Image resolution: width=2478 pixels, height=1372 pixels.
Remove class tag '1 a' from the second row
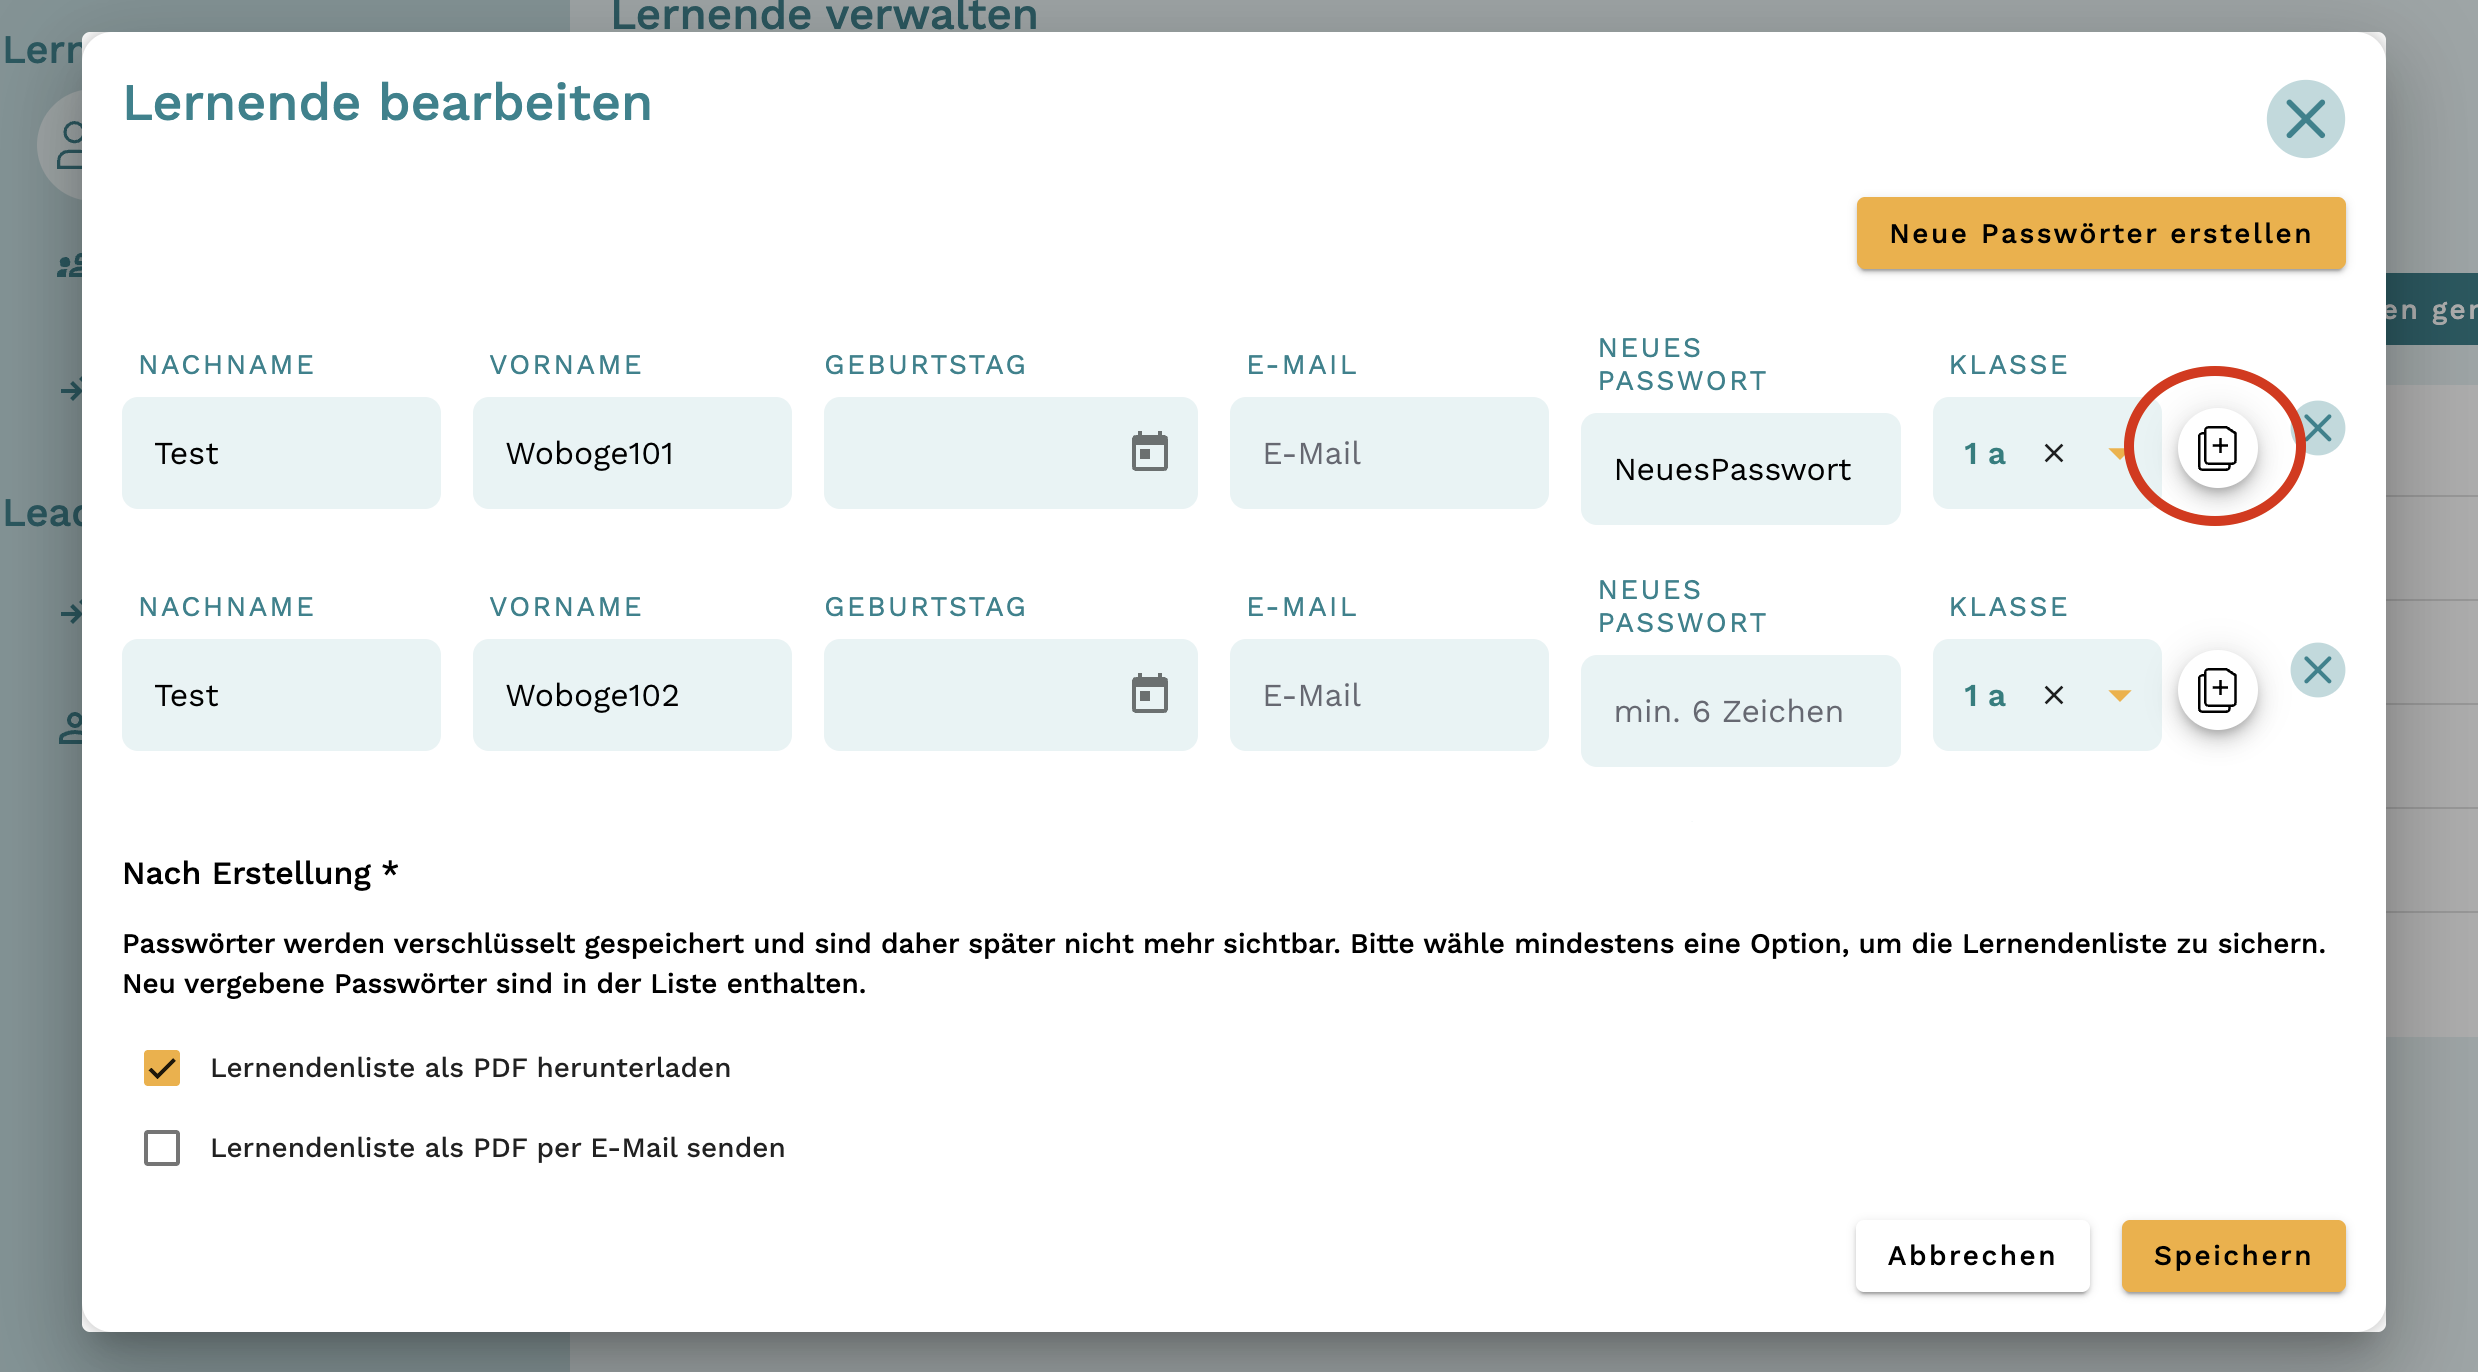click(x=2054, y=695)
